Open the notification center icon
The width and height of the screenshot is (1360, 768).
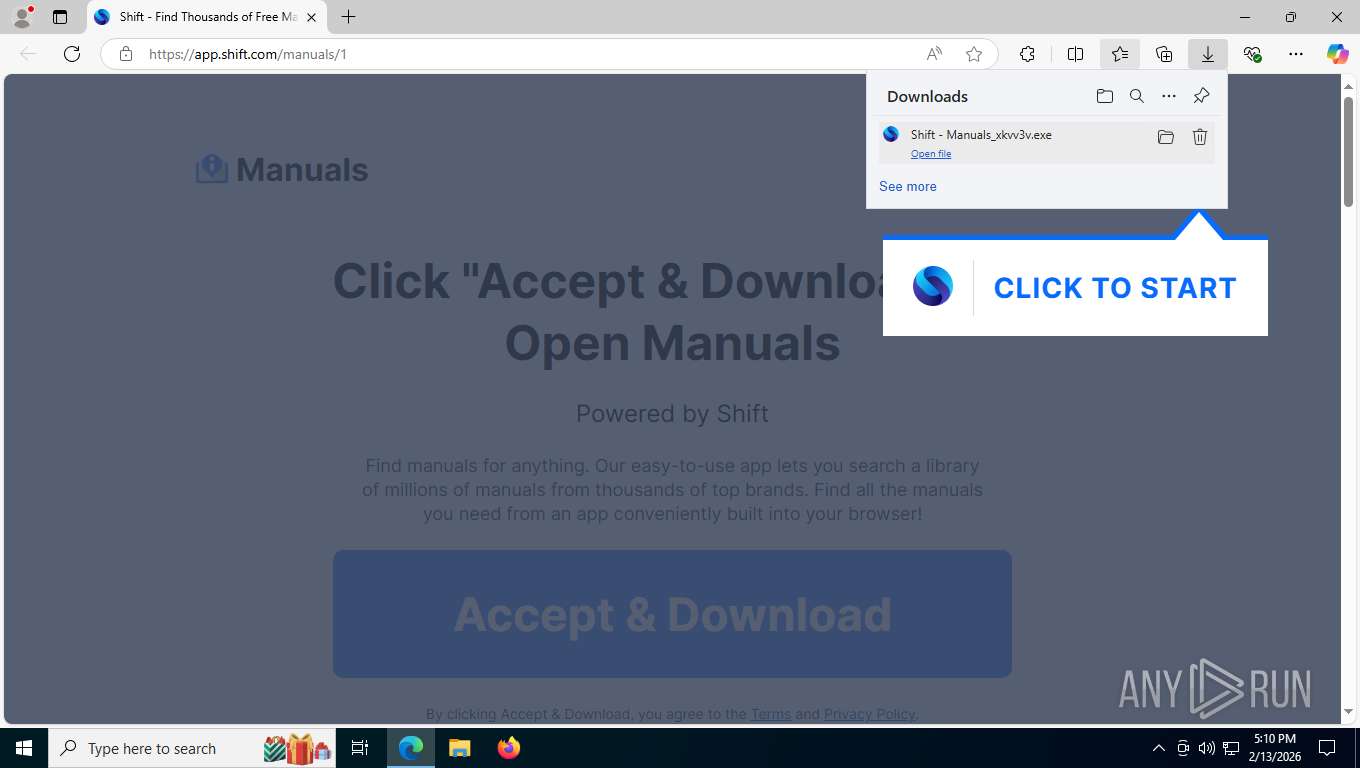[1327, 748]
